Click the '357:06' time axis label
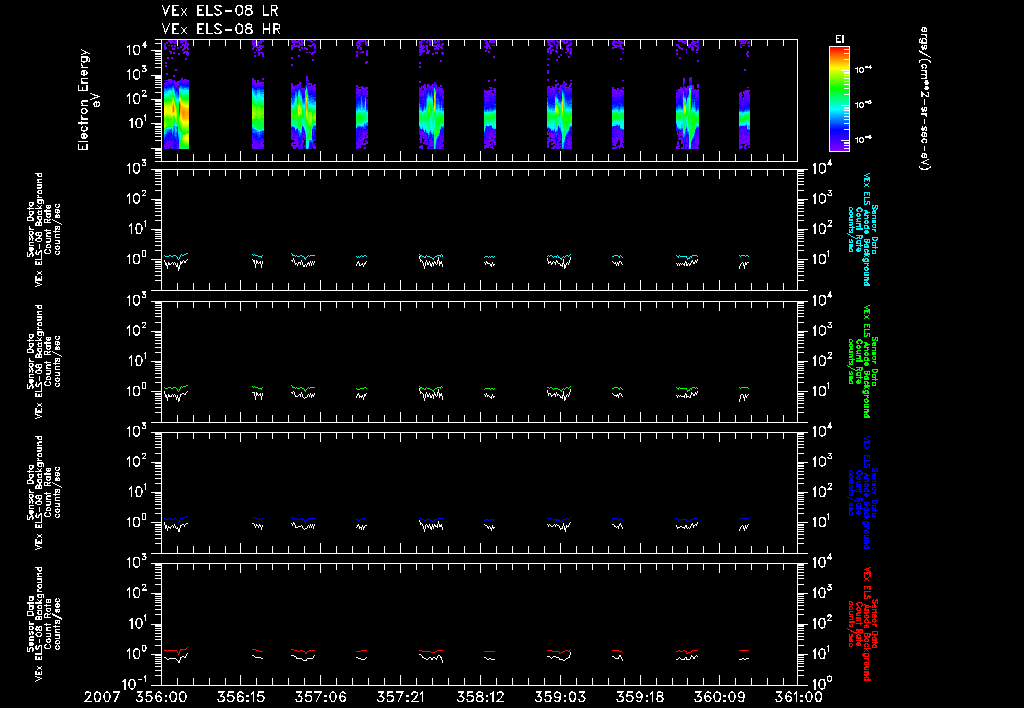1024x708 pixels. point(321,698)
